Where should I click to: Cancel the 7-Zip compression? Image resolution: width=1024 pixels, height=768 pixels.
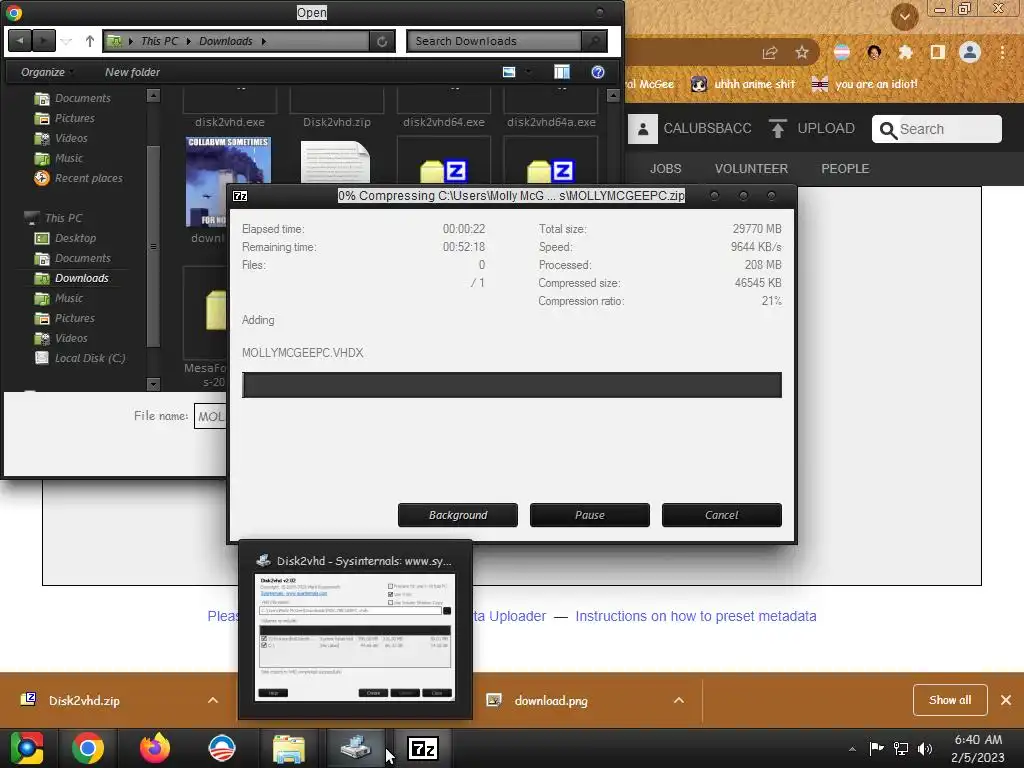pos(722,515)
